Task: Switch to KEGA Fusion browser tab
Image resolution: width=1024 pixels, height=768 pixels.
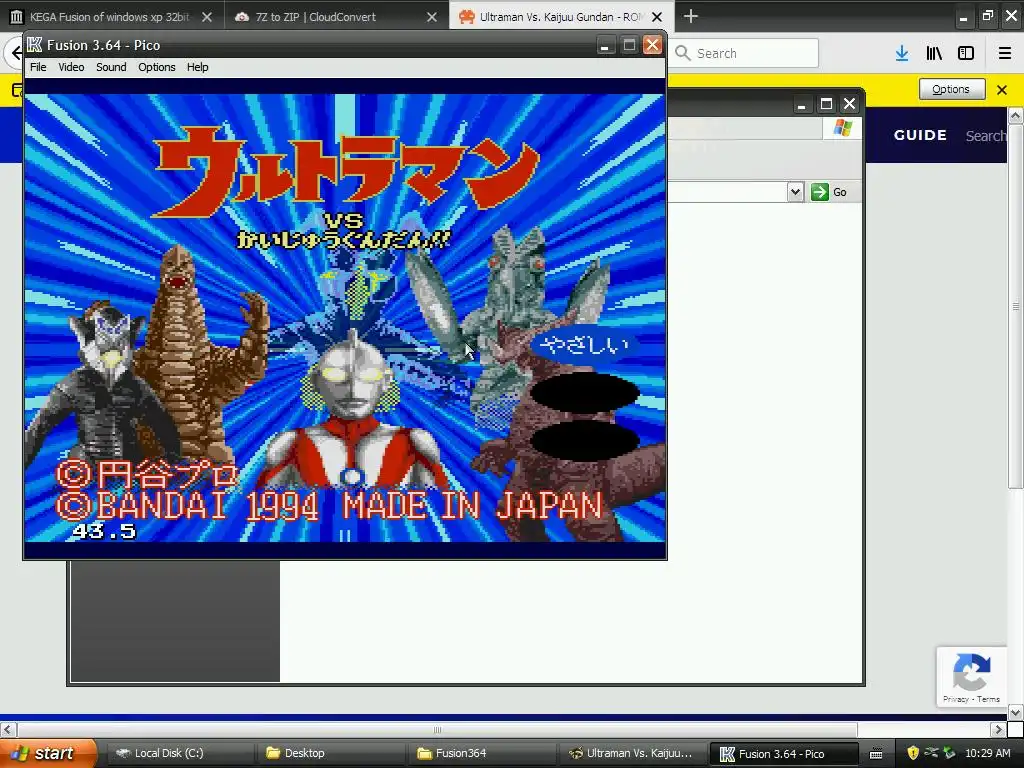Action: point(111,17)
